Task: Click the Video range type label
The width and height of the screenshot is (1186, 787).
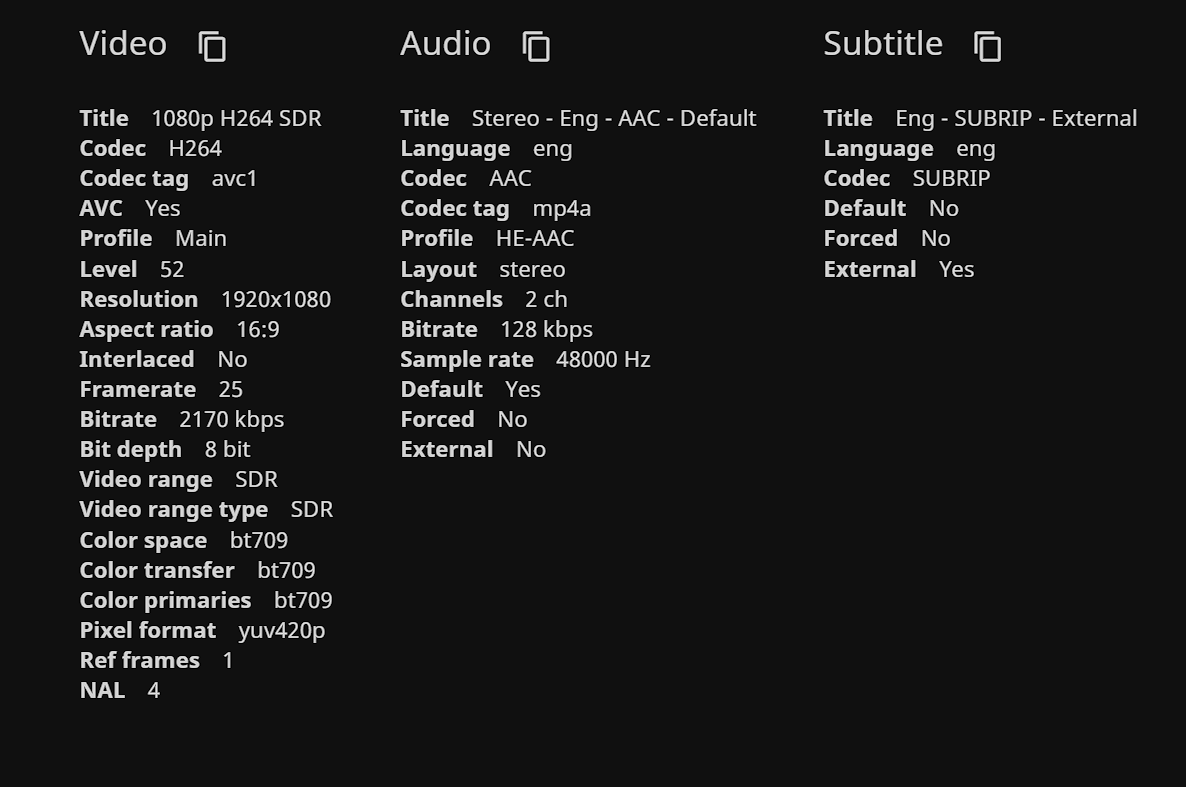Action: point(173,509)
